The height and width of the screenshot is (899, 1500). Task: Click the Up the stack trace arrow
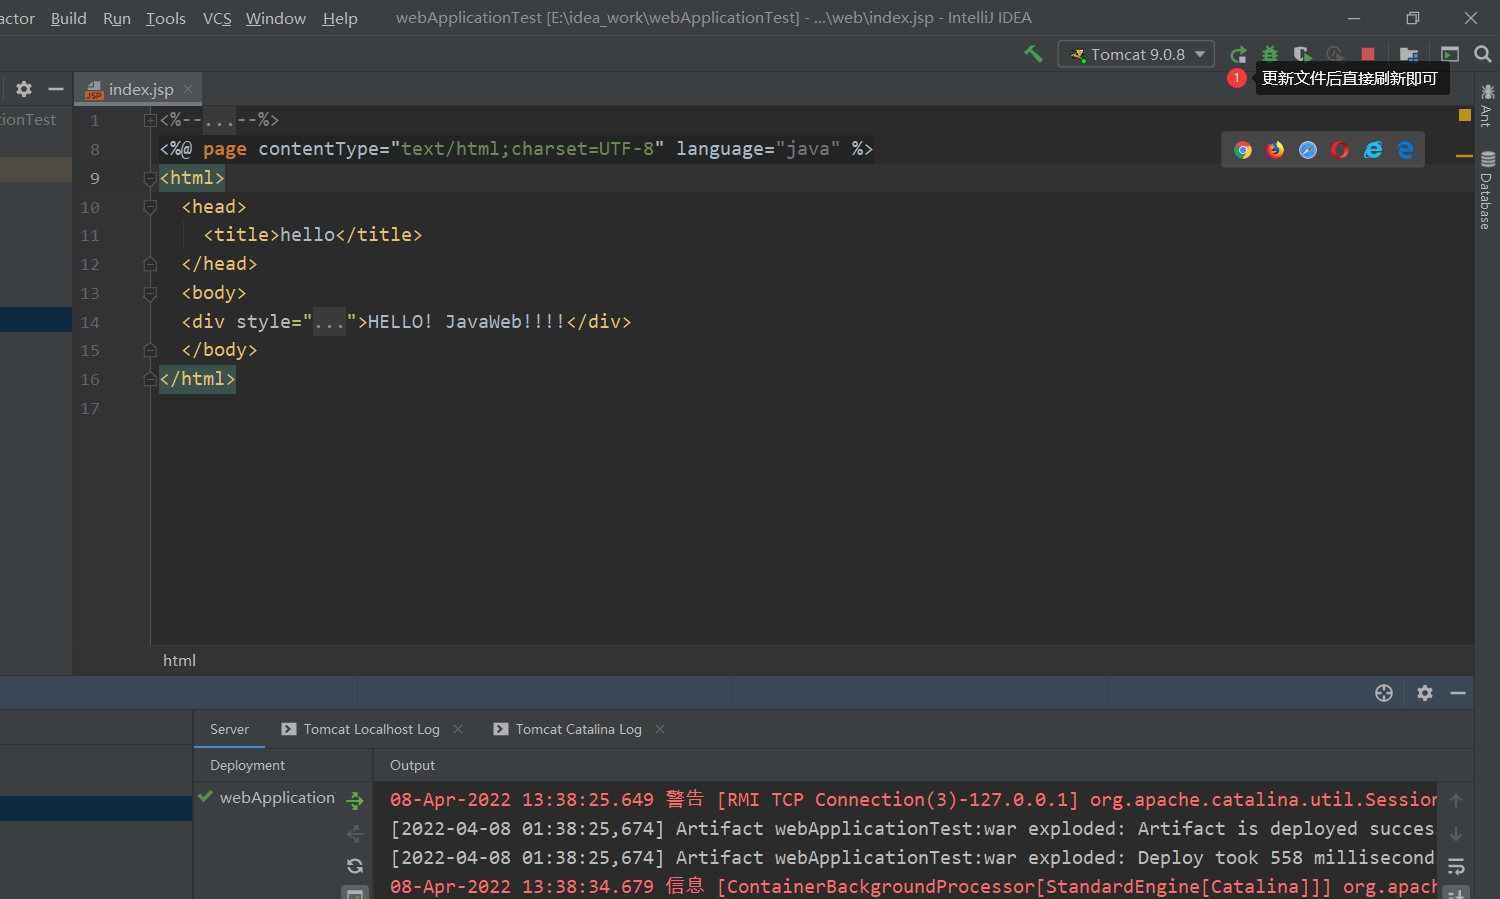[x=1456, y=801]
